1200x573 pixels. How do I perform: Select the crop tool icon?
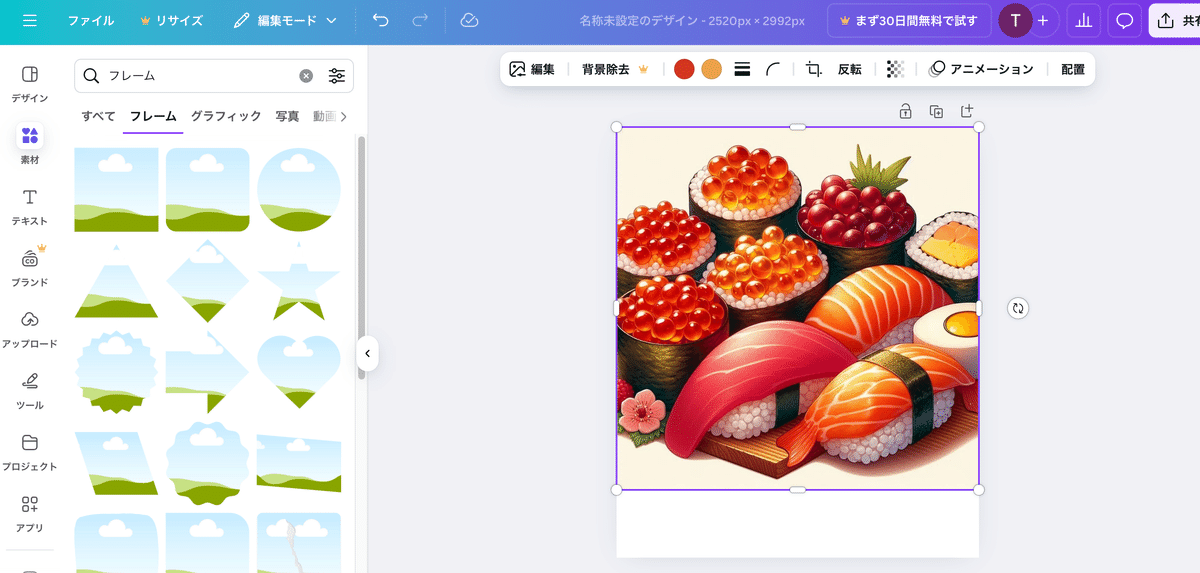[814, 69]
